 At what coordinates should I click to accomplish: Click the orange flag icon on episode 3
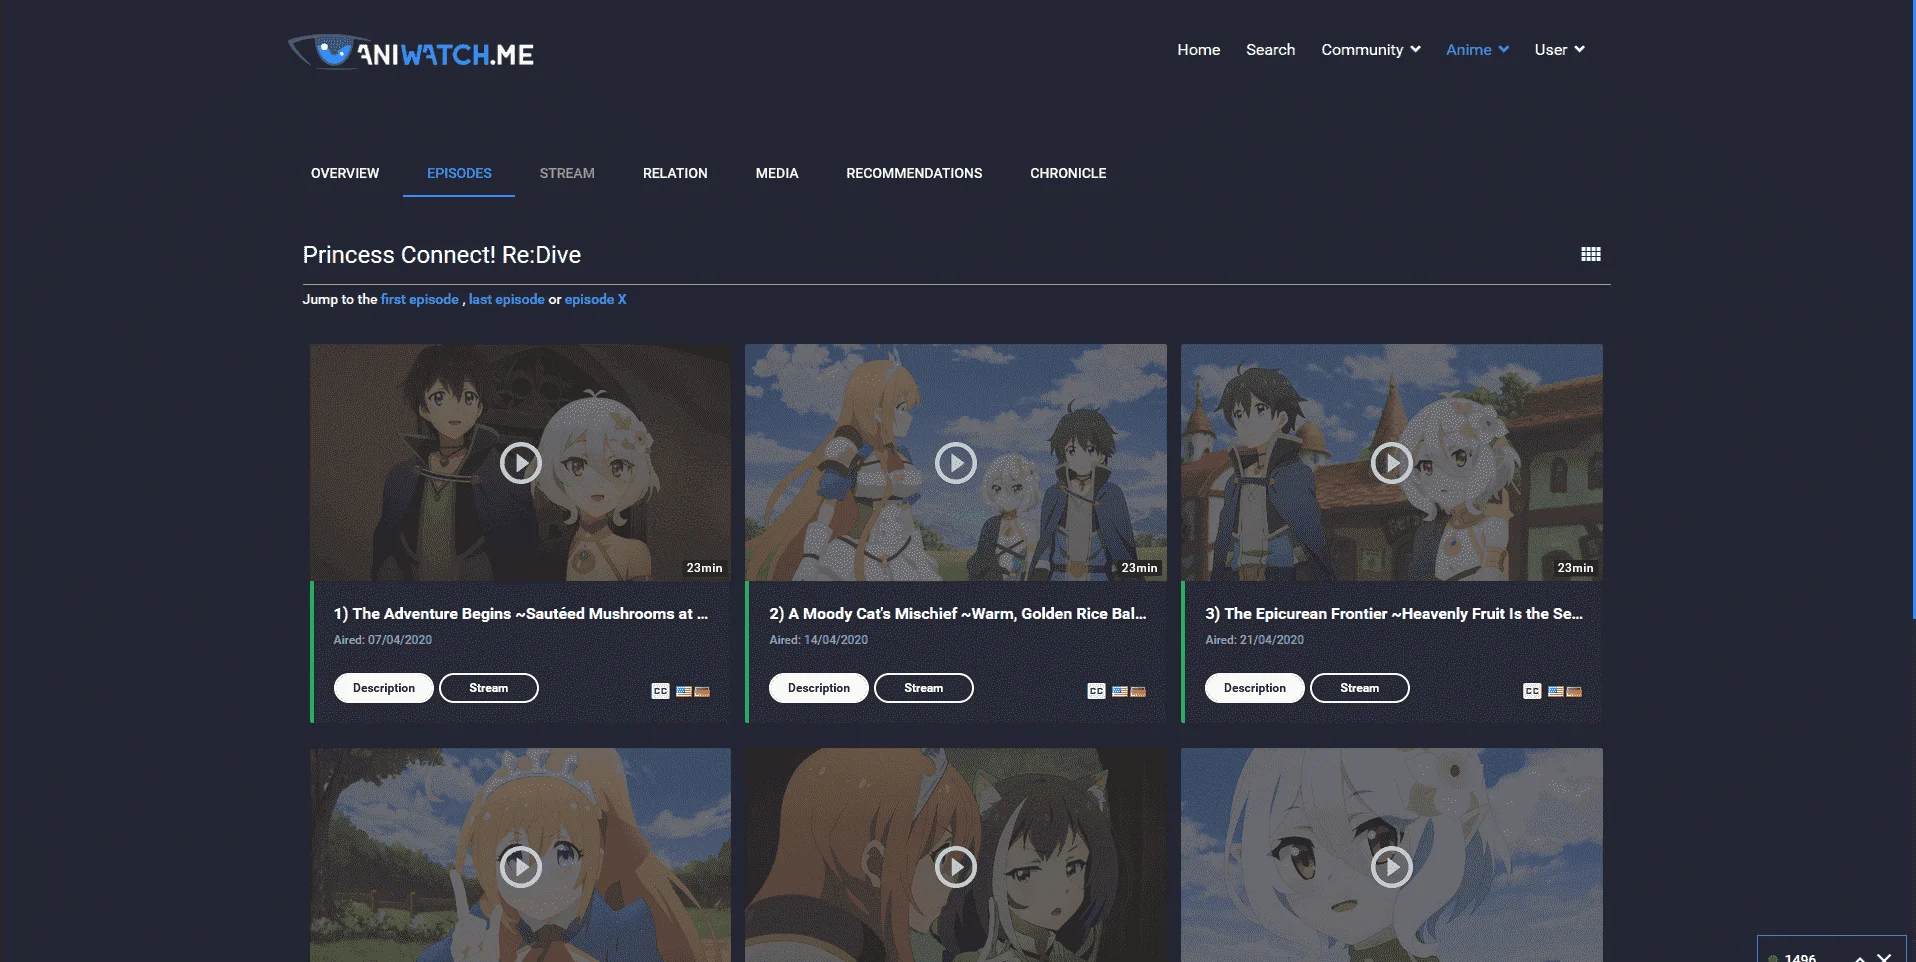[x=1574, y=691]
